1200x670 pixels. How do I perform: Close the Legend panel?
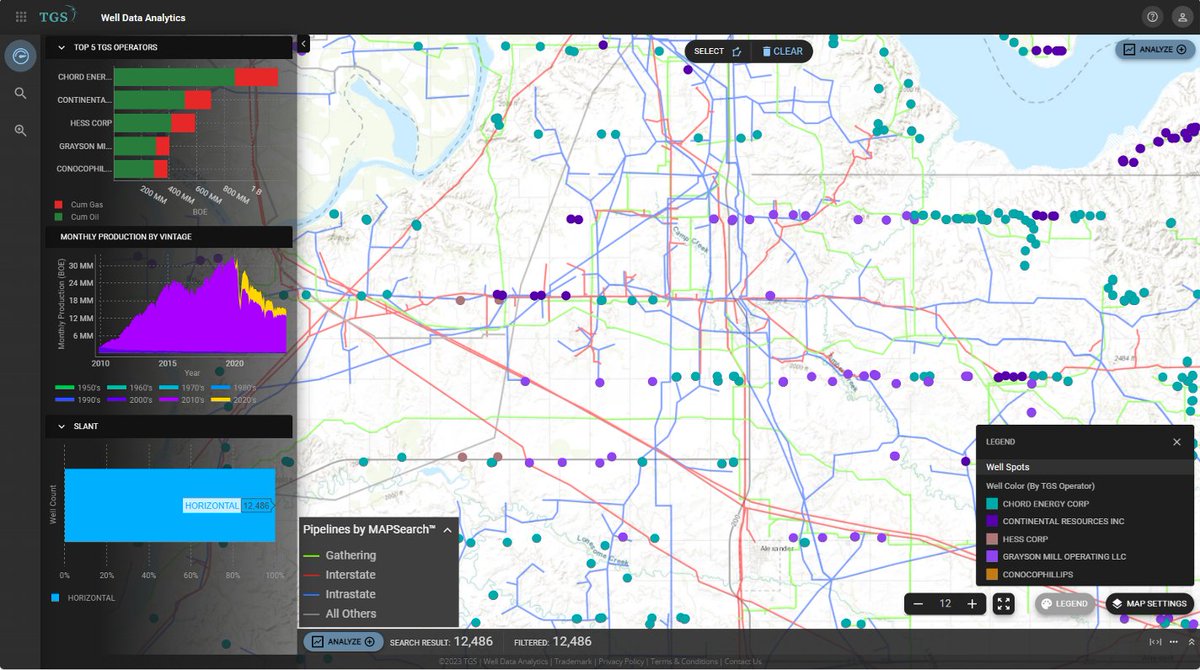pyautogui.click(x=1176, y=441)
